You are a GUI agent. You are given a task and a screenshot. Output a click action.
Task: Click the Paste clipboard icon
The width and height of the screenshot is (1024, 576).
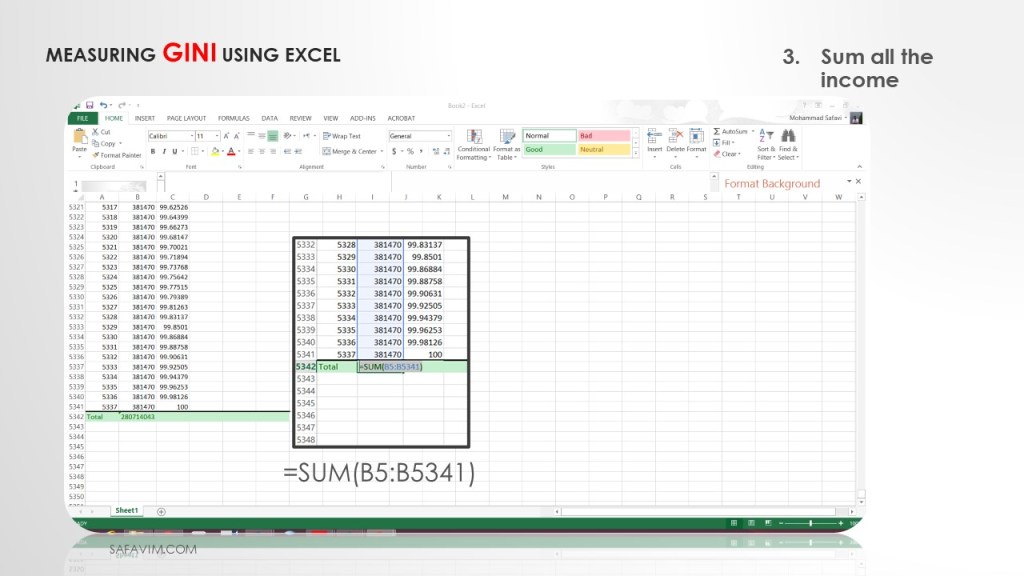pos(78,137)
